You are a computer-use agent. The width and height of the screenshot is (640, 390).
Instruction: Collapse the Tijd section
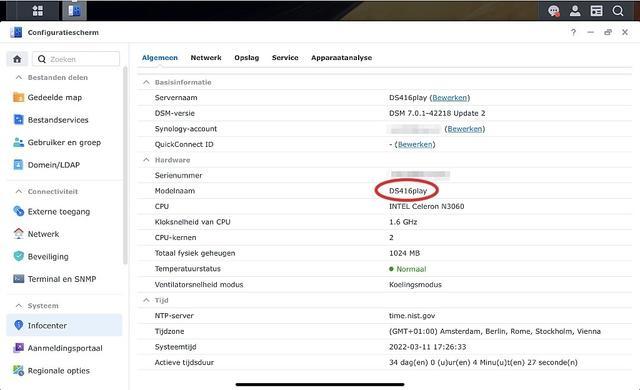tap(146, 300)
